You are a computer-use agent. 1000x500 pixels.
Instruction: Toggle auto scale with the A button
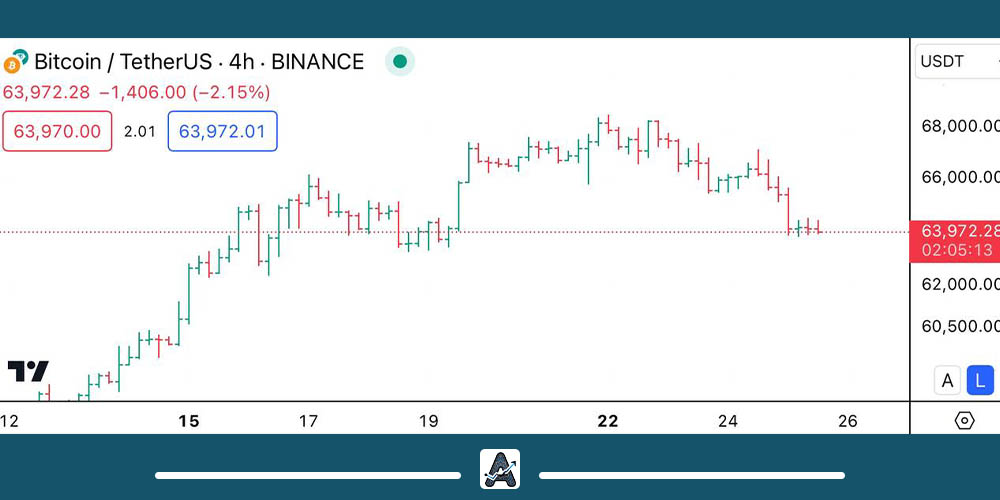[947, 380]
